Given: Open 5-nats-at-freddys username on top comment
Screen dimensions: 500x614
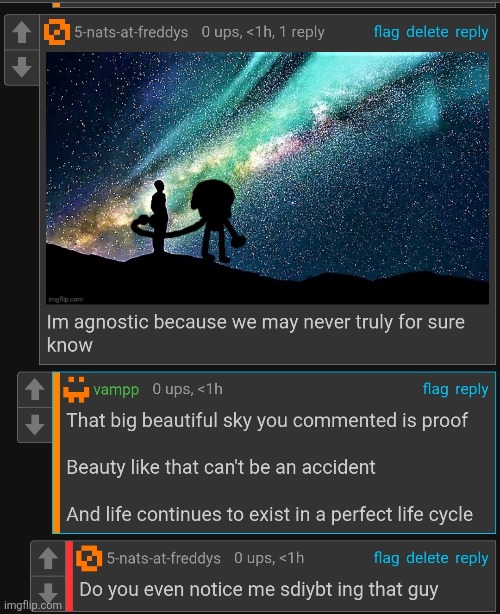Looking at the screenshot, I should (131, 32).
